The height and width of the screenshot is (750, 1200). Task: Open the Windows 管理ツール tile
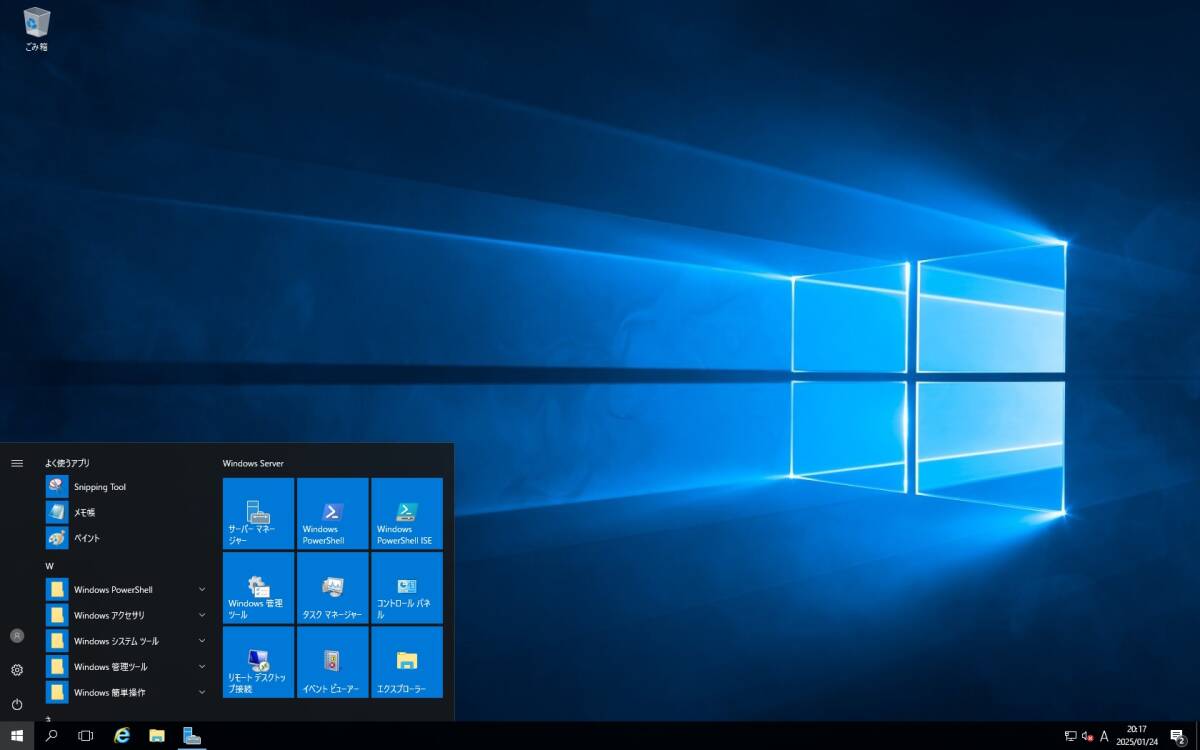(x=258, y=588)
